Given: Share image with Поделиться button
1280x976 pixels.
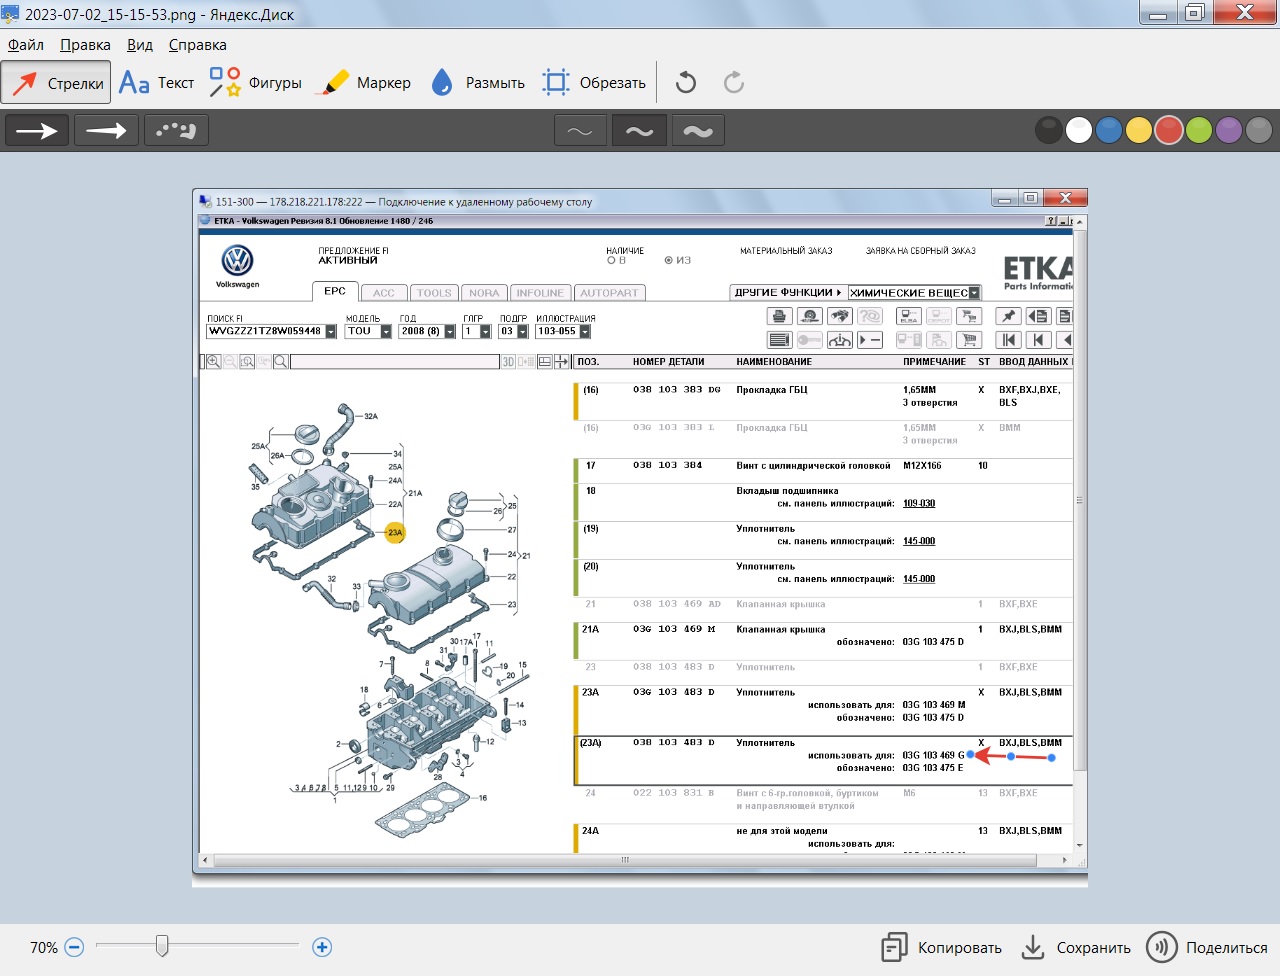Looking at the screenshot, I should click(1207, 947).
